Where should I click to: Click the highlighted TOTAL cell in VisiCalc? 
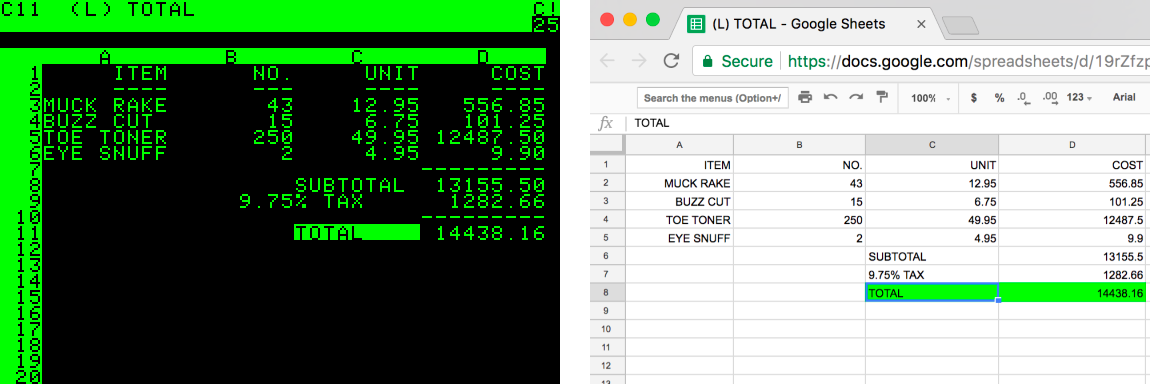coord(357,233)
